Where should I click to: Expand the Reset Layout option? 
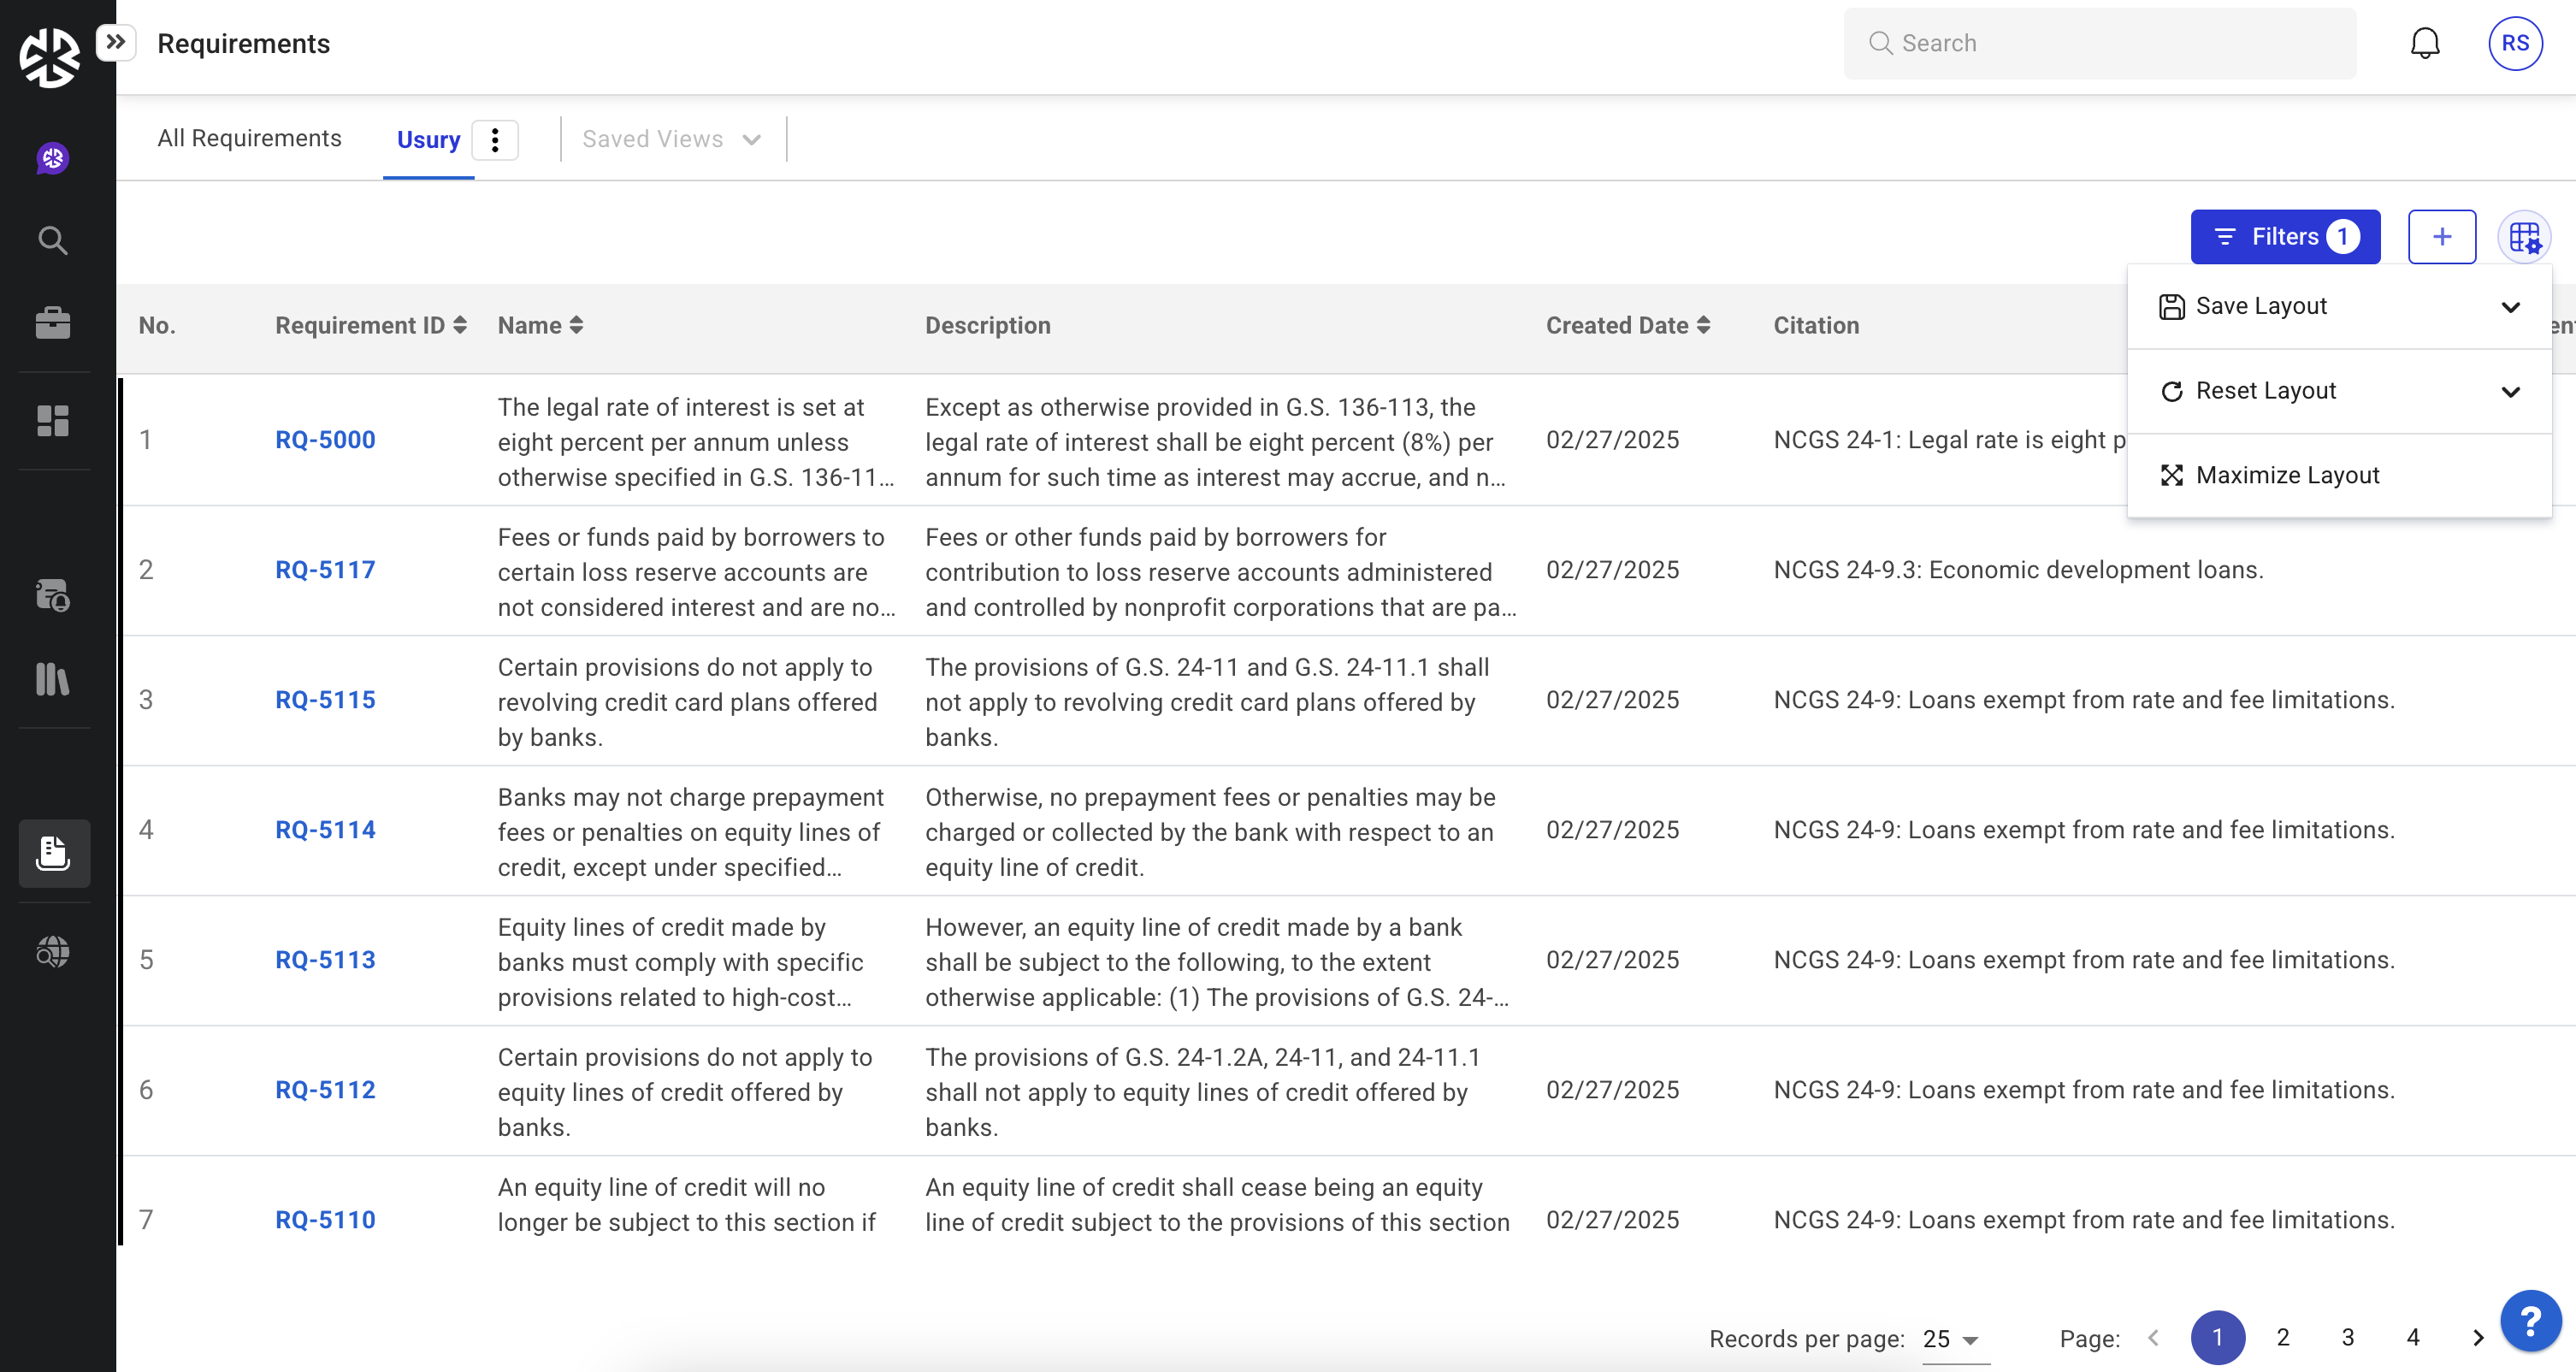pos(2510,391)
